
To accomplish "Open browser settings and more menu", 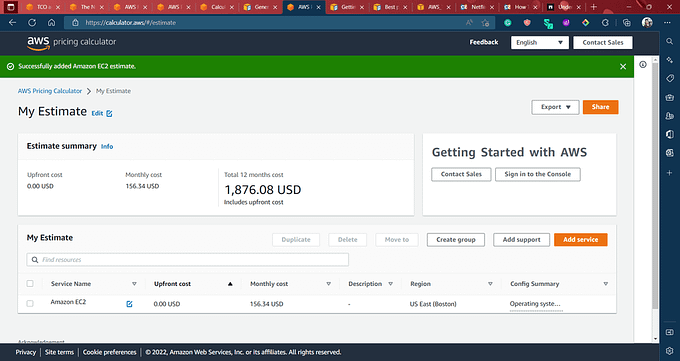I will point(667,23).
